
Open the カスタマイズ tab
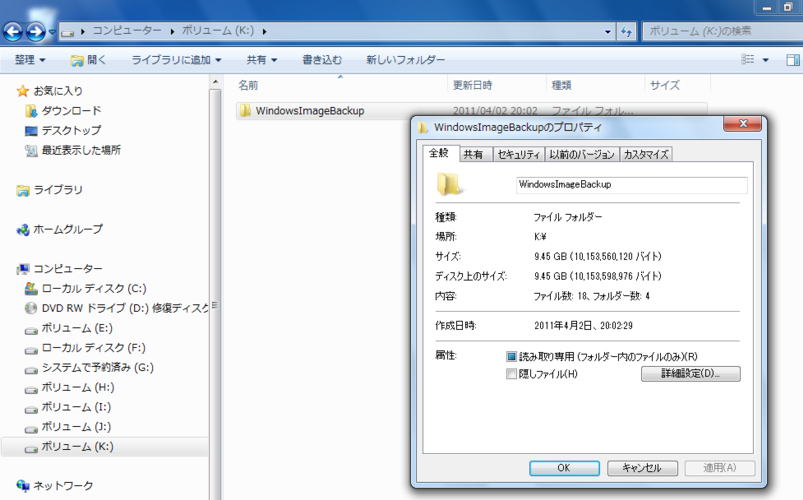(x=646, y=154)
